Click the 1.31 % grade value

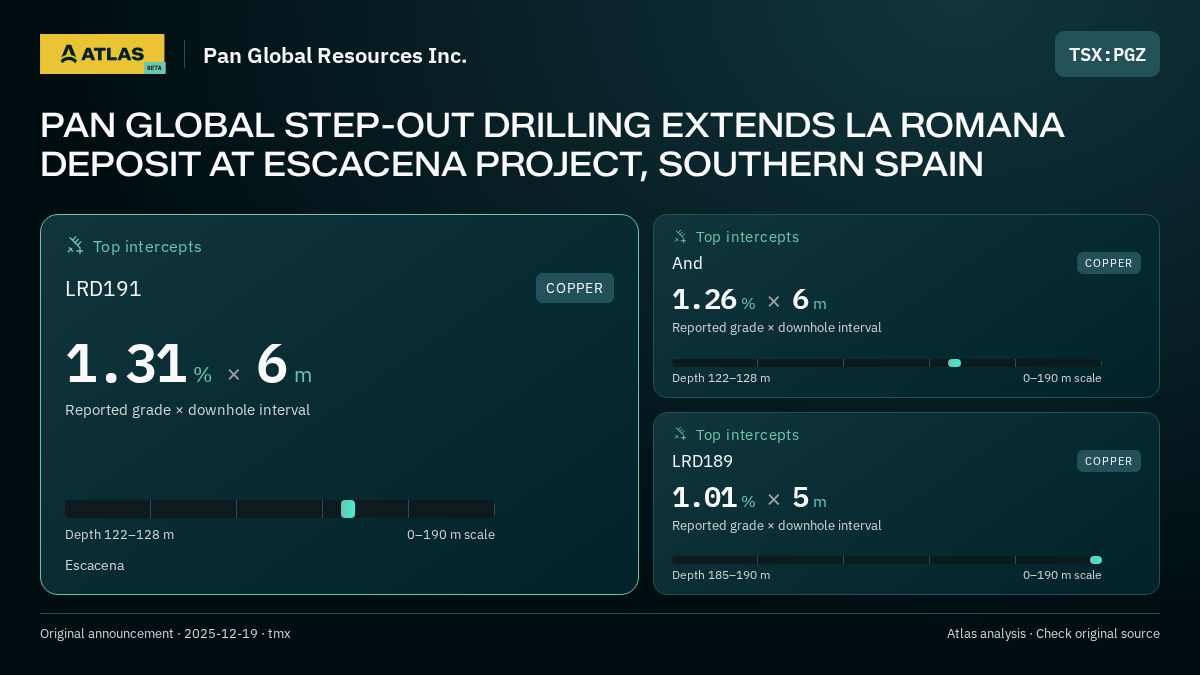[x=138, y=365]
